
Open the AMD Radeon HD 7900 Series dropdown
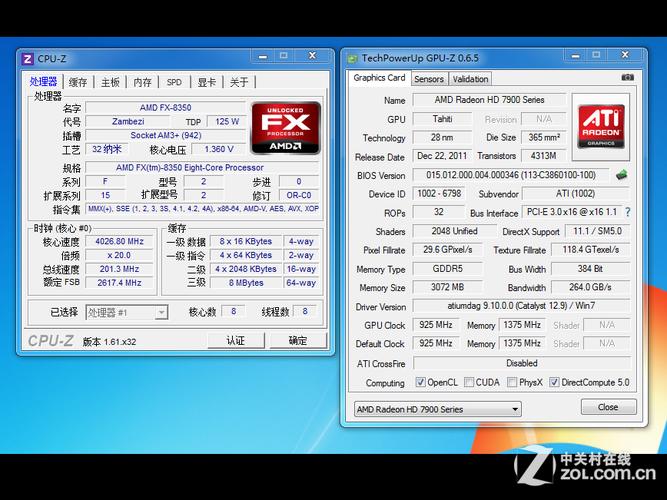click(x=438, y=409)
